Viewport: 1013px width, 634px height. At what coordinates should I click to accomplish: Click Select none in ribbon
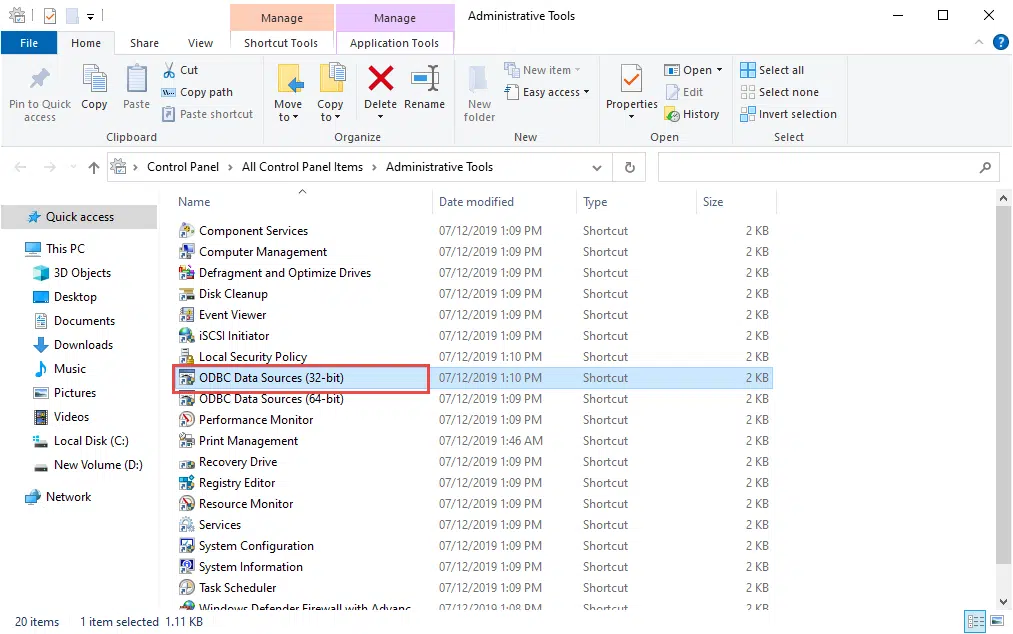[779, 92]
